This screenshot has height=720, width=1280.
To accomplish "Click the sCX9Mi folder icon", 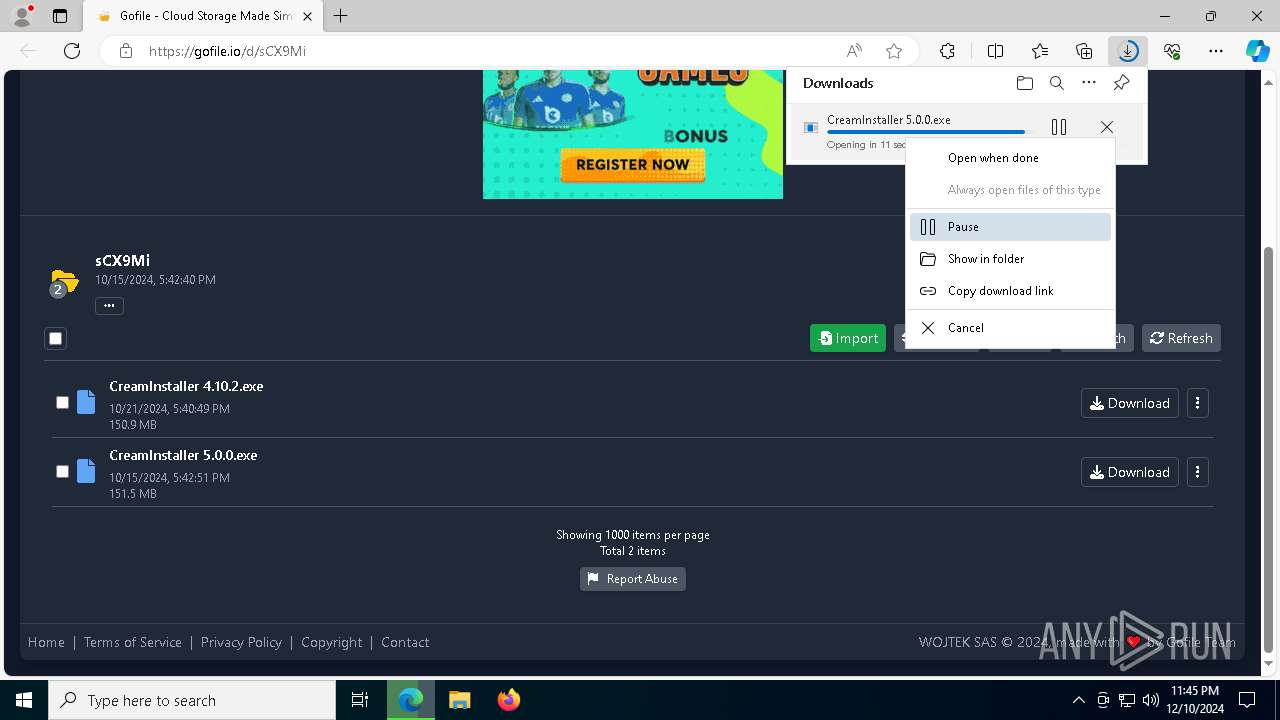I will coord(65,281).
